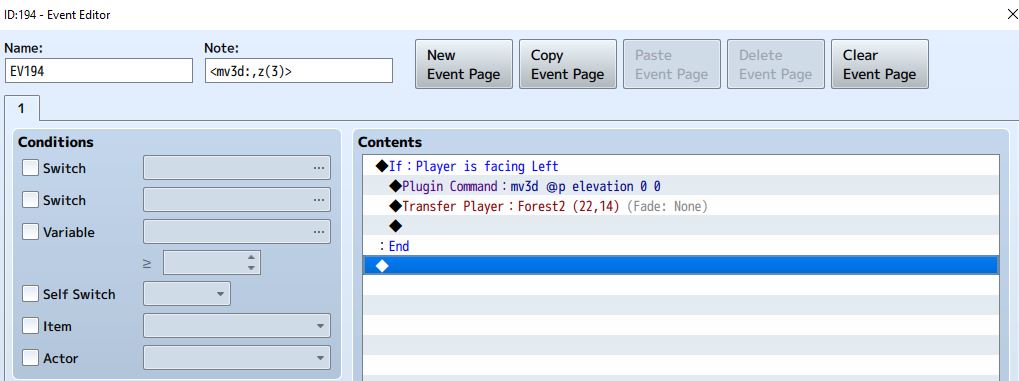Enable the first Switch condition checkbox
This screenshot has height=381, width=1019.
[x=31, y=168]
